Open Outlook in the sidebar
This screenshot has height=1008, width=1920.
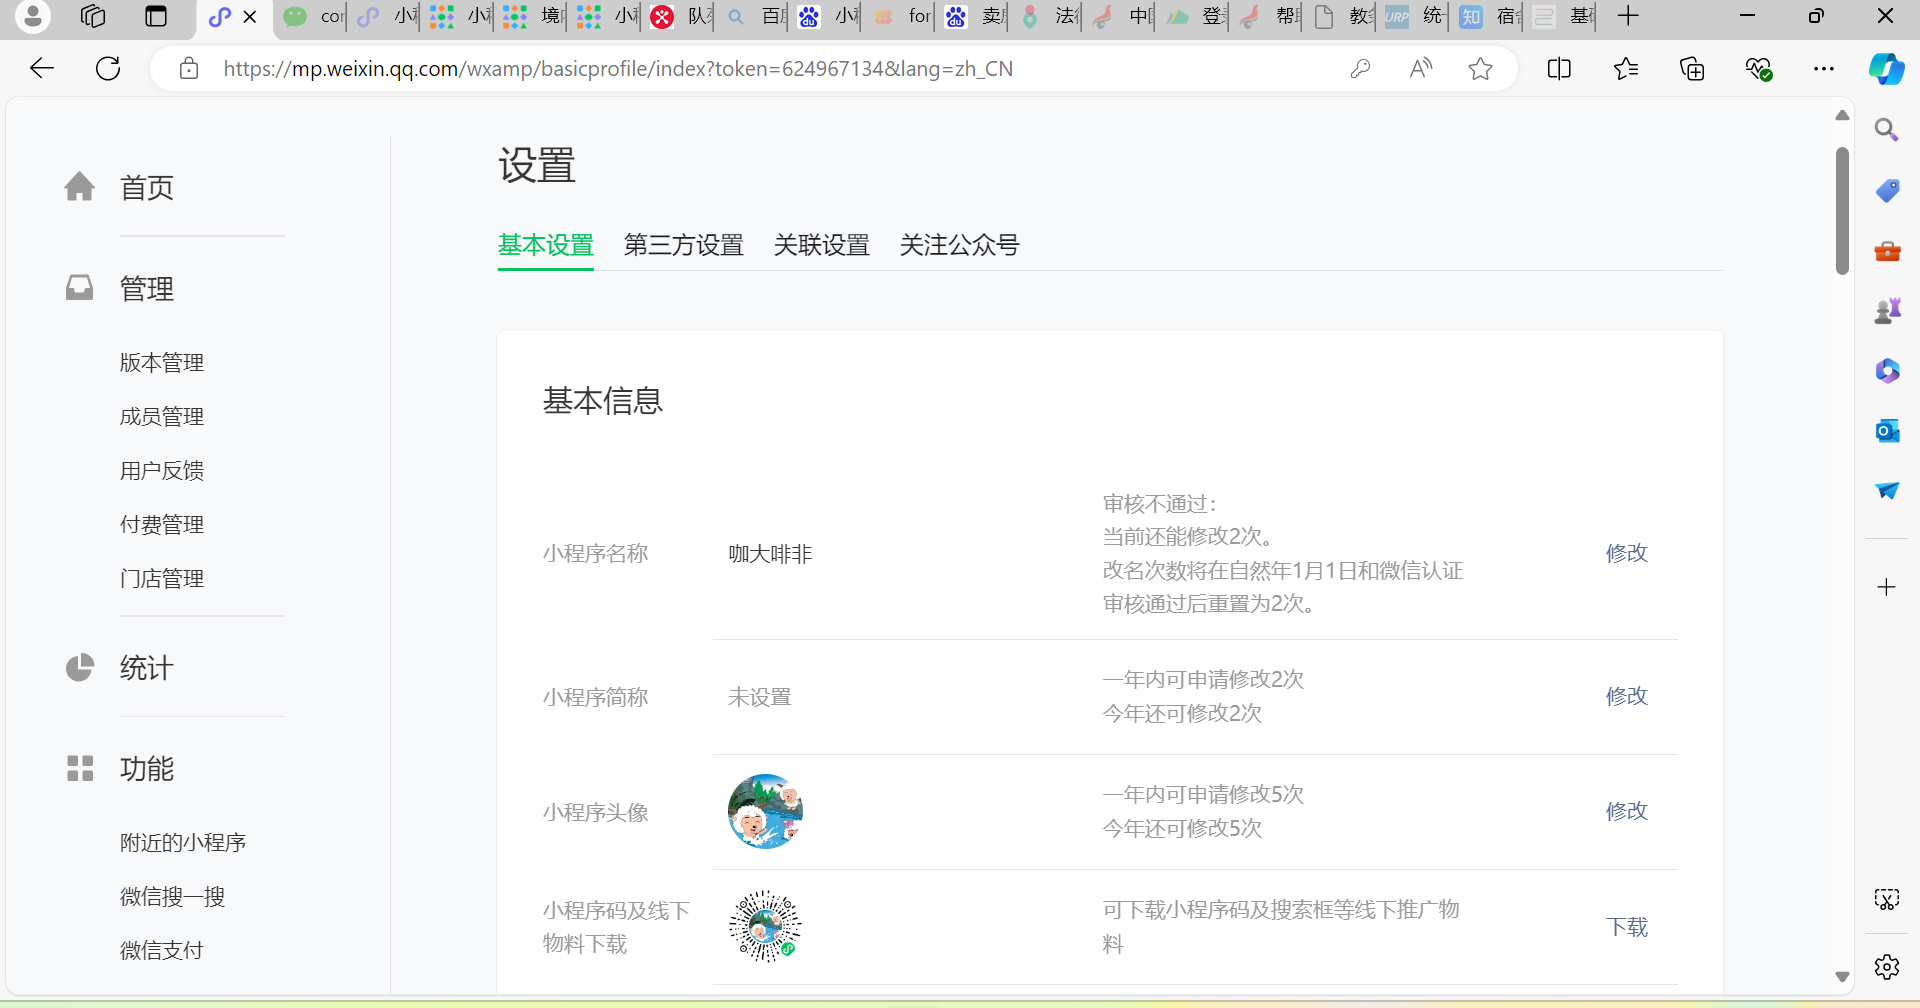[1887, 431]
